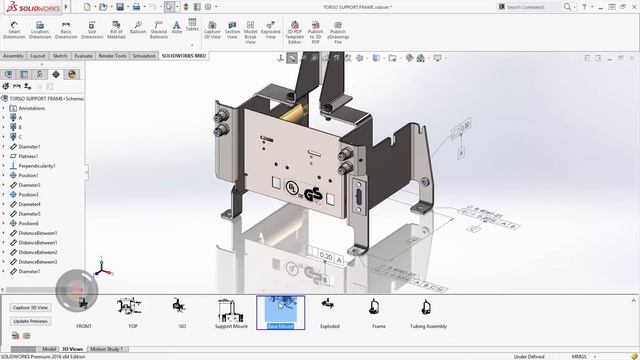Activate the Section View tool

[232, 31]
